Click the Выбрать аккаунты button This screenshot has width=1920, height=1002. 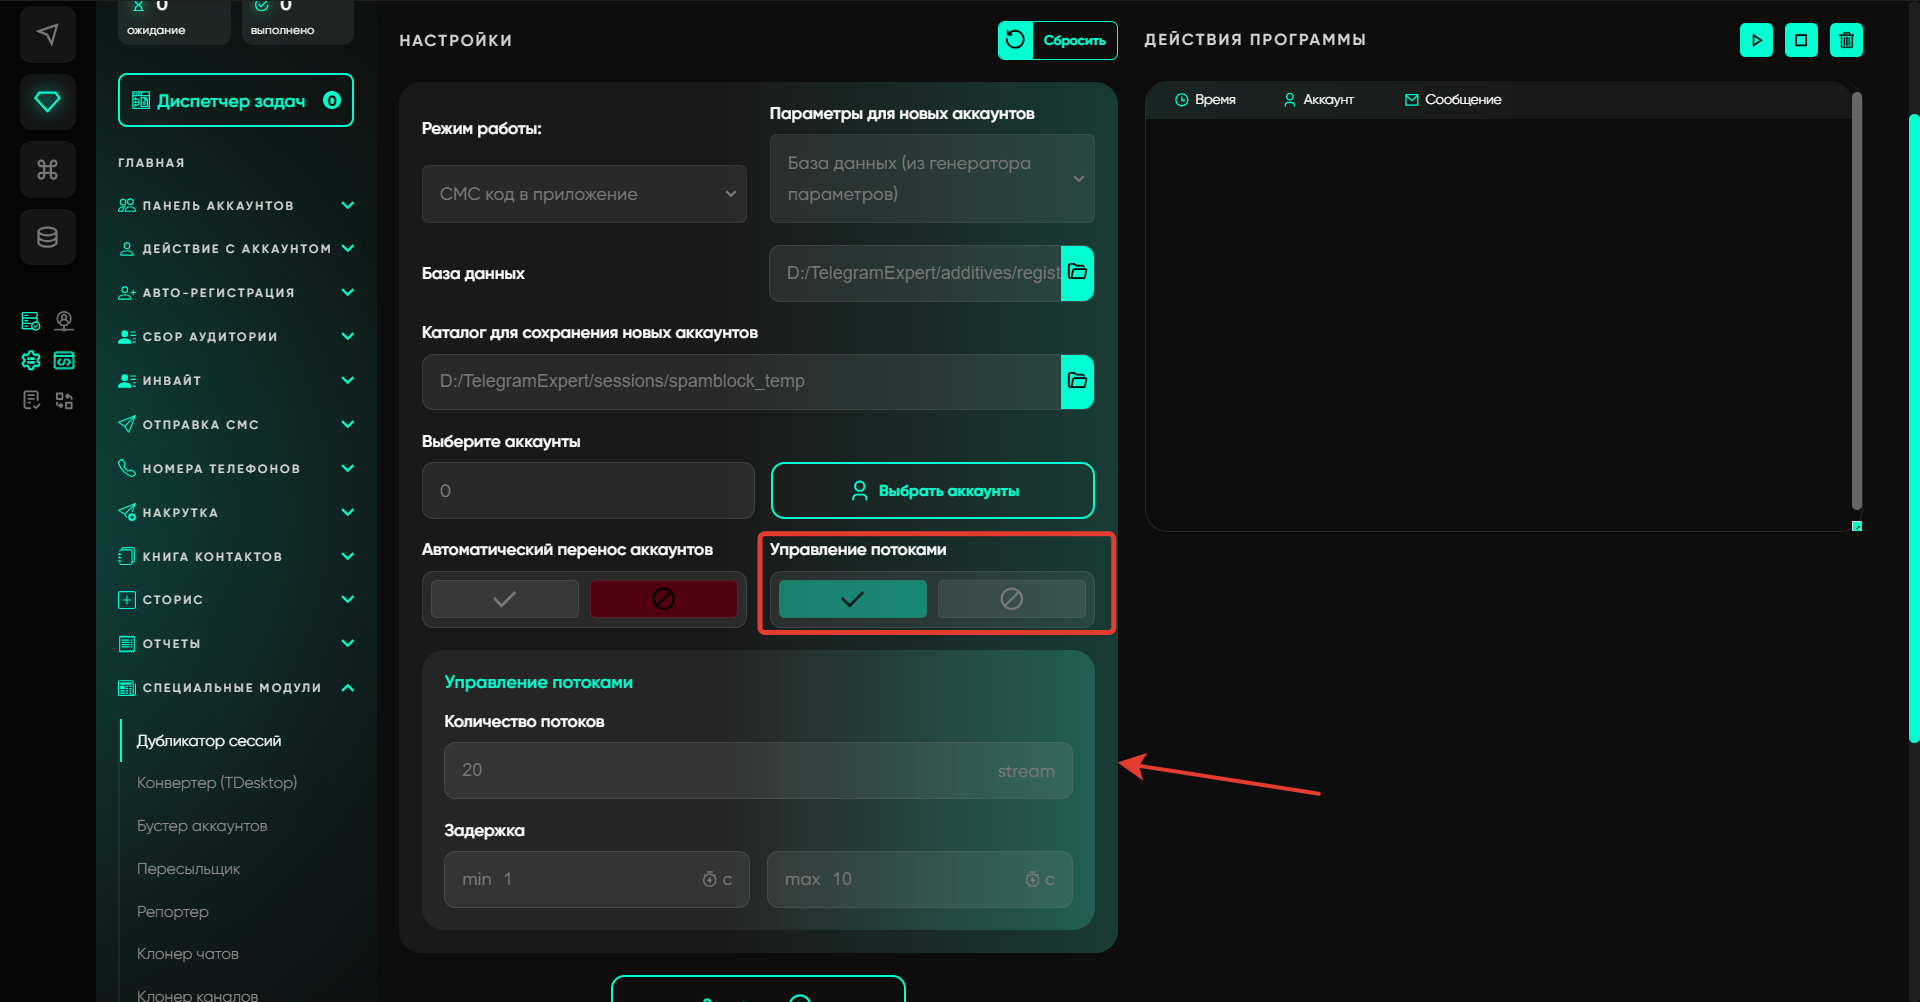pos(932,491)
